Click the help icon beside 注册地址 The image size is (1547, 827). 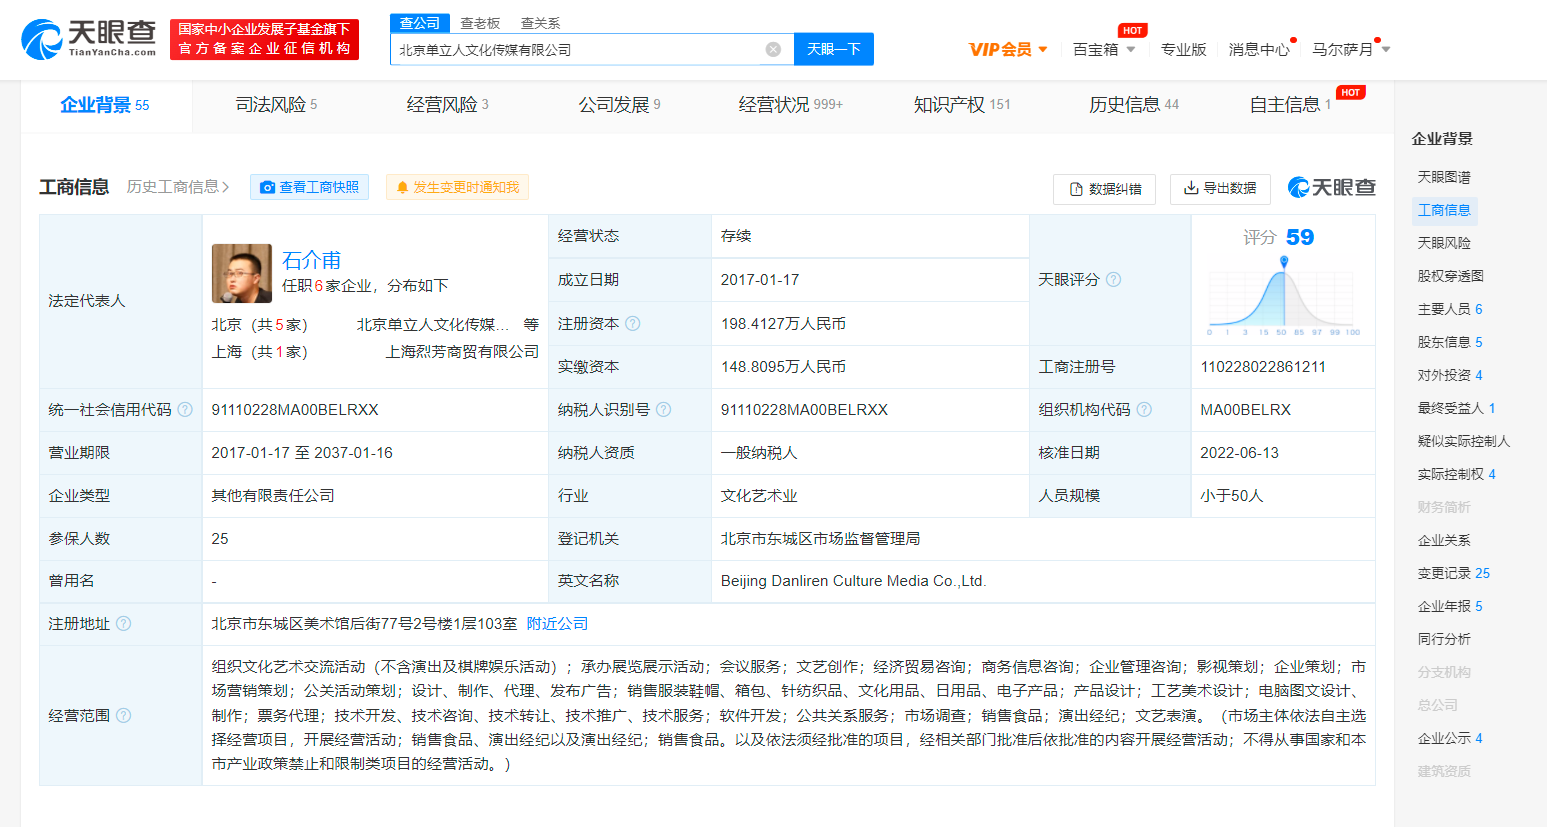pos(123,623)
